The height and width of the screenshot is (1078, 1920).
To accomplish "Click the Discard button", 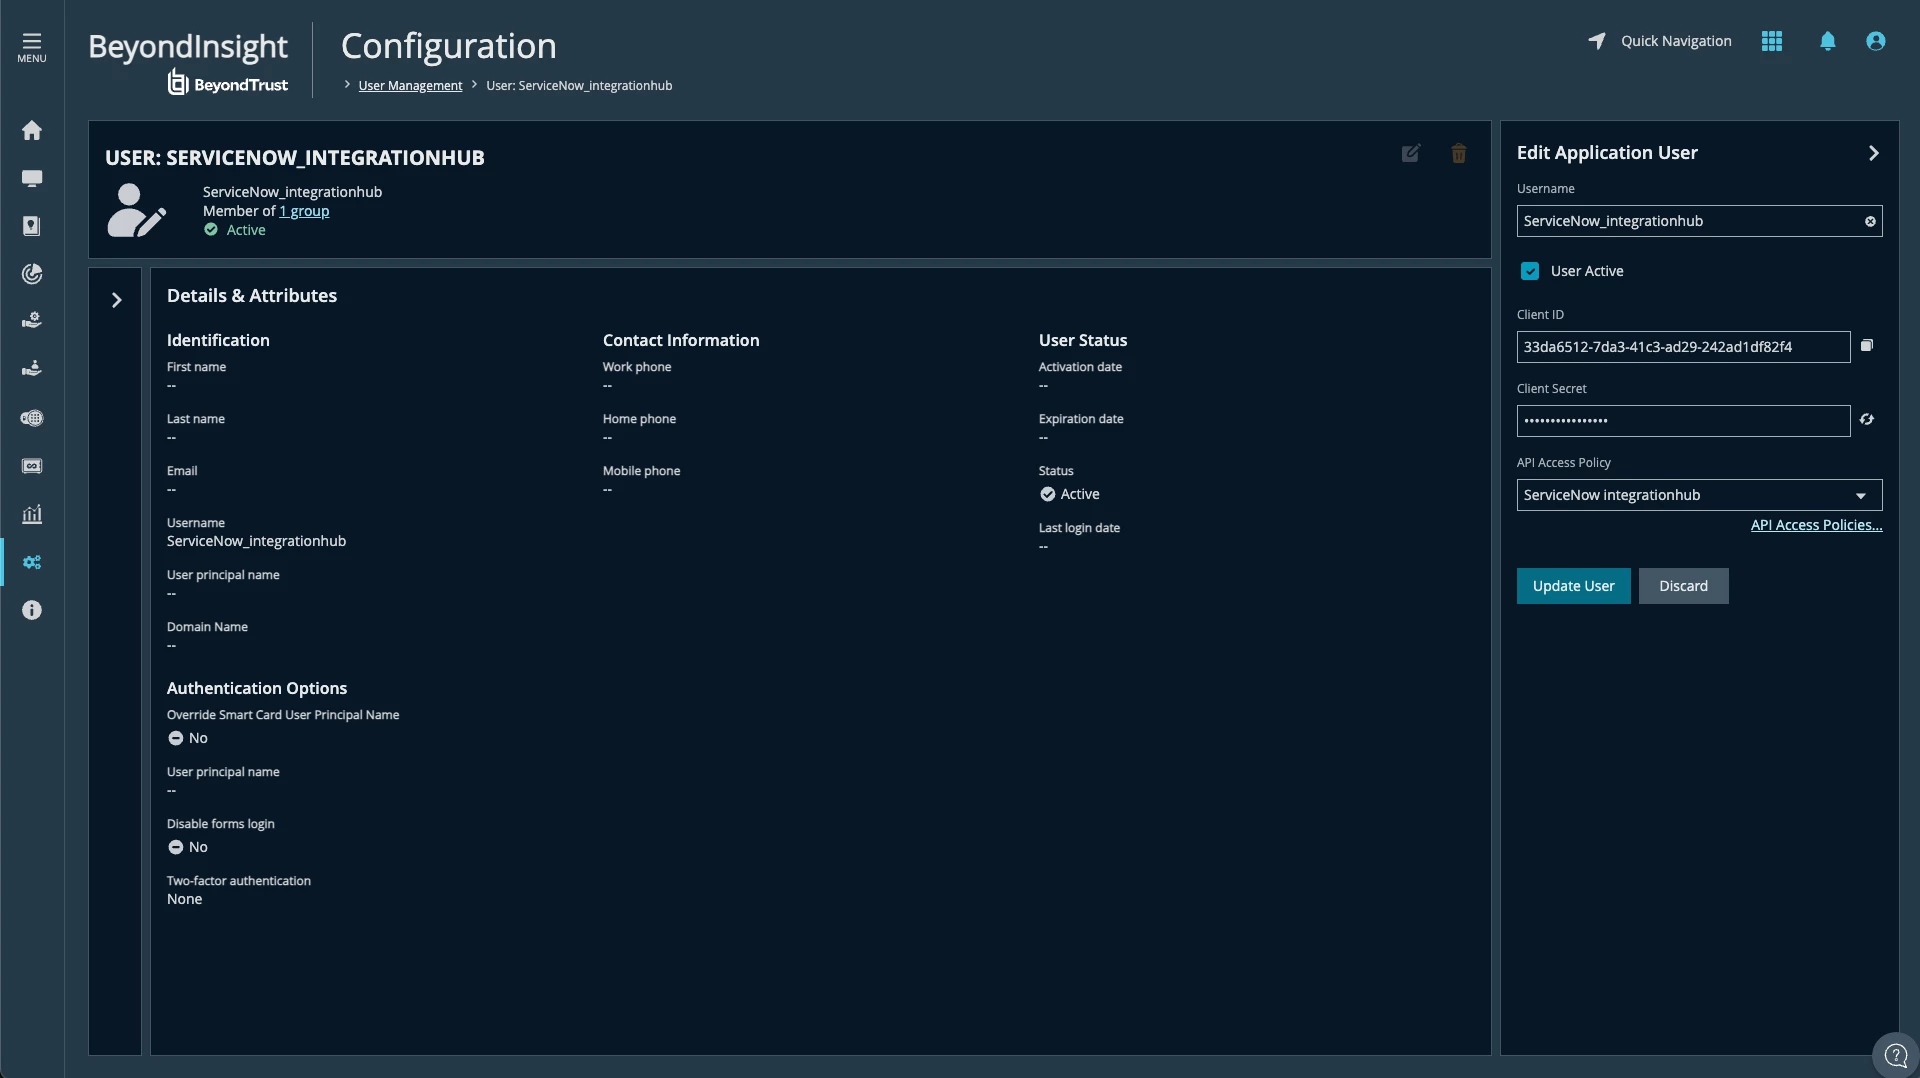I will pyautogui.click(x=1683, y=586).
